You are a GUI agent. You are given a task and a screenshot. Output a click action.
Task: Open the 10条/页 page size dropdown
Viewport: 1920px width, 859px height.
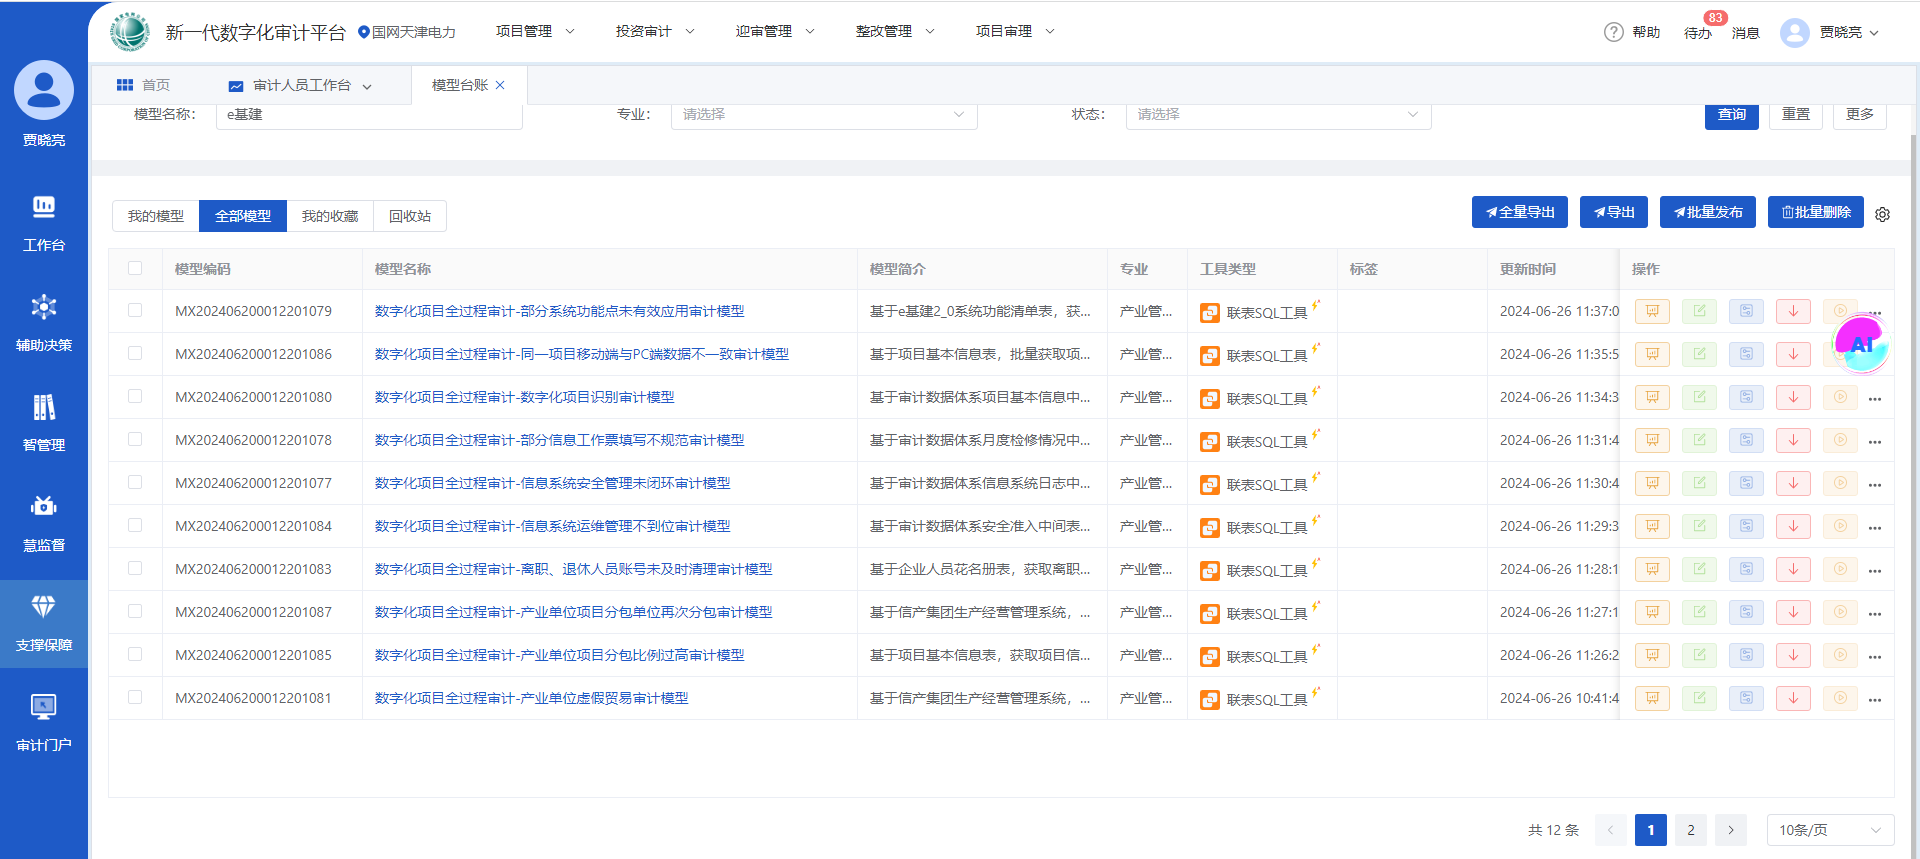pos(1829,830)
